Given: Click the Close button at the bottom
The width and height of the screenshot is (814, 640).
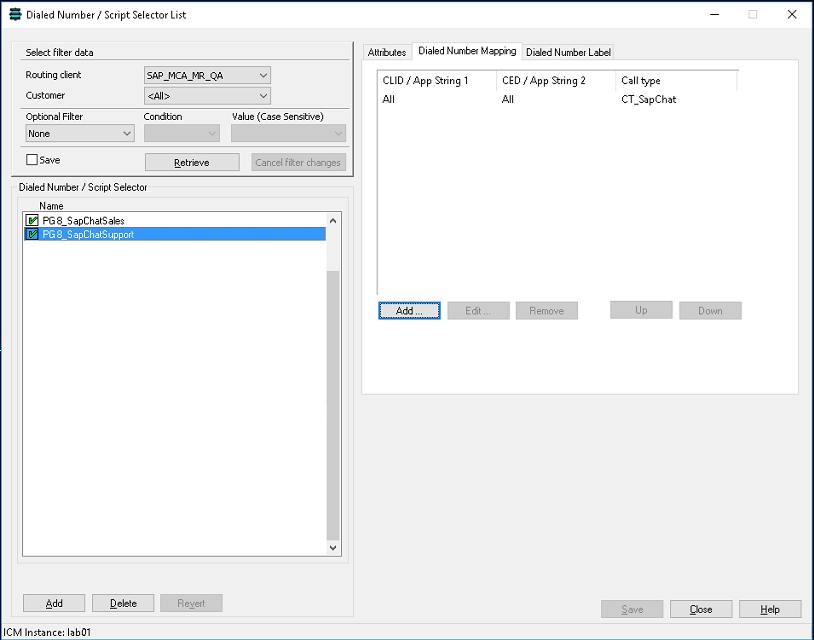Looking at the screenshot, I should 701,609.
